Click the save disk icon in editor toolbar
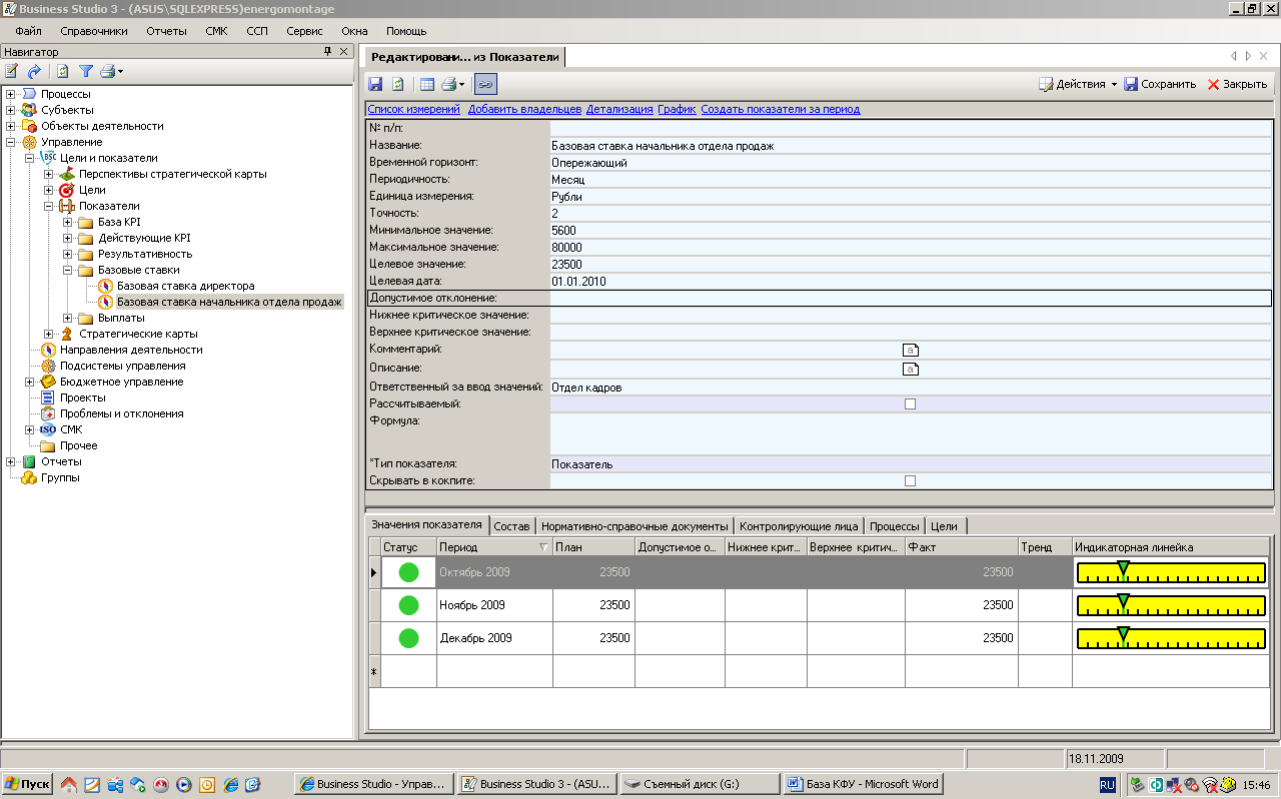Viewport: 1281px width, 799px height. click(376, 85)
